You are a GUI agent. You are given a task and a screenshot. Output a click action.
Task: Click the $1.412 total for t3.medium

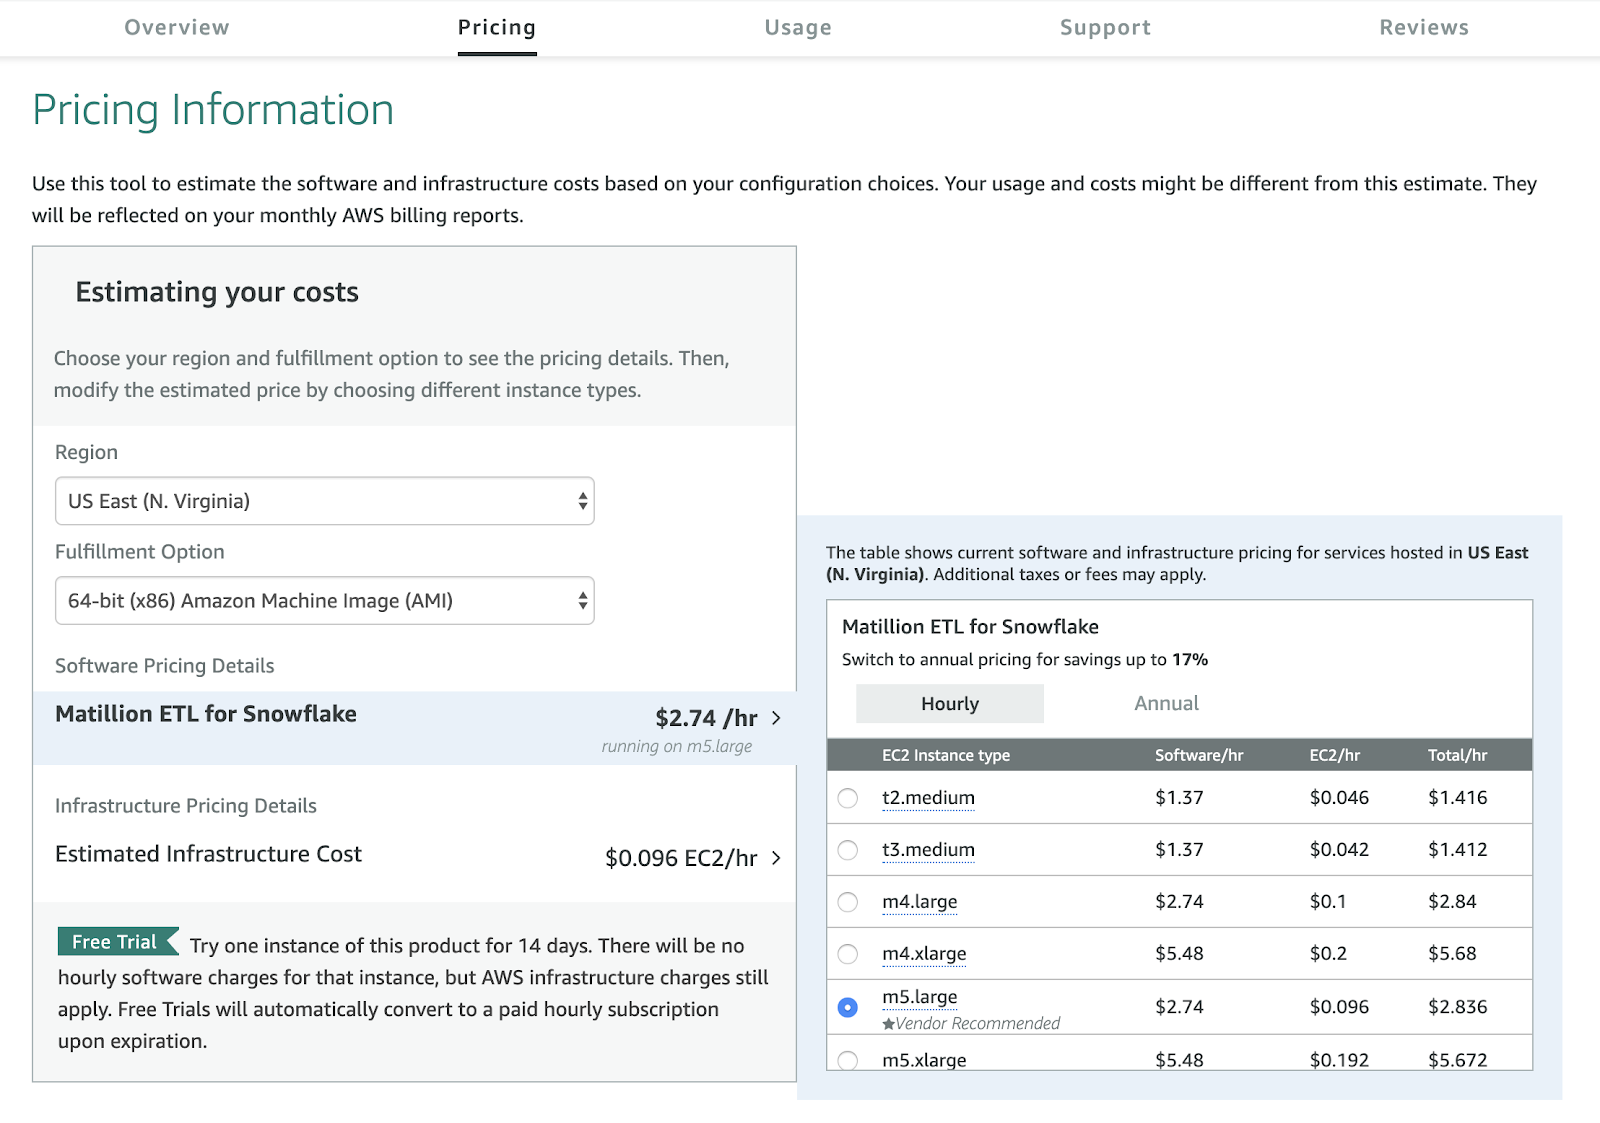tap(1457, 850)
